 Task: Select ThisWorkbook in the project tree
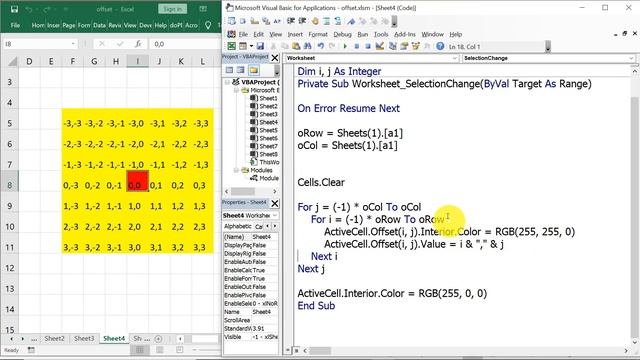tap(265, 162)
